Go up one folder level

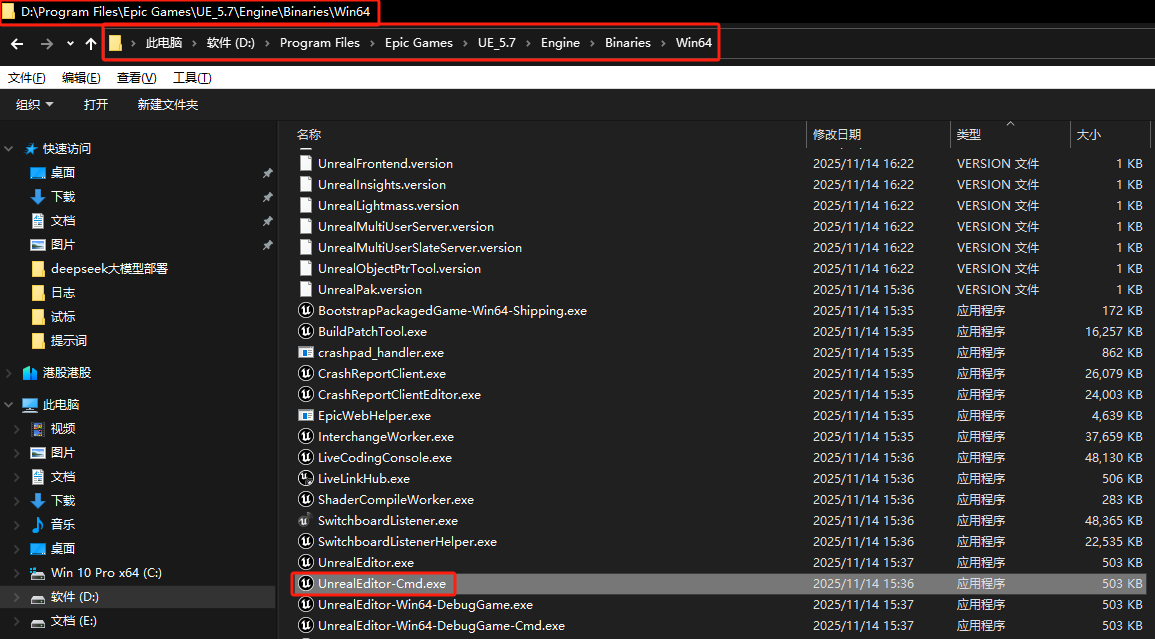coord(91,43)
